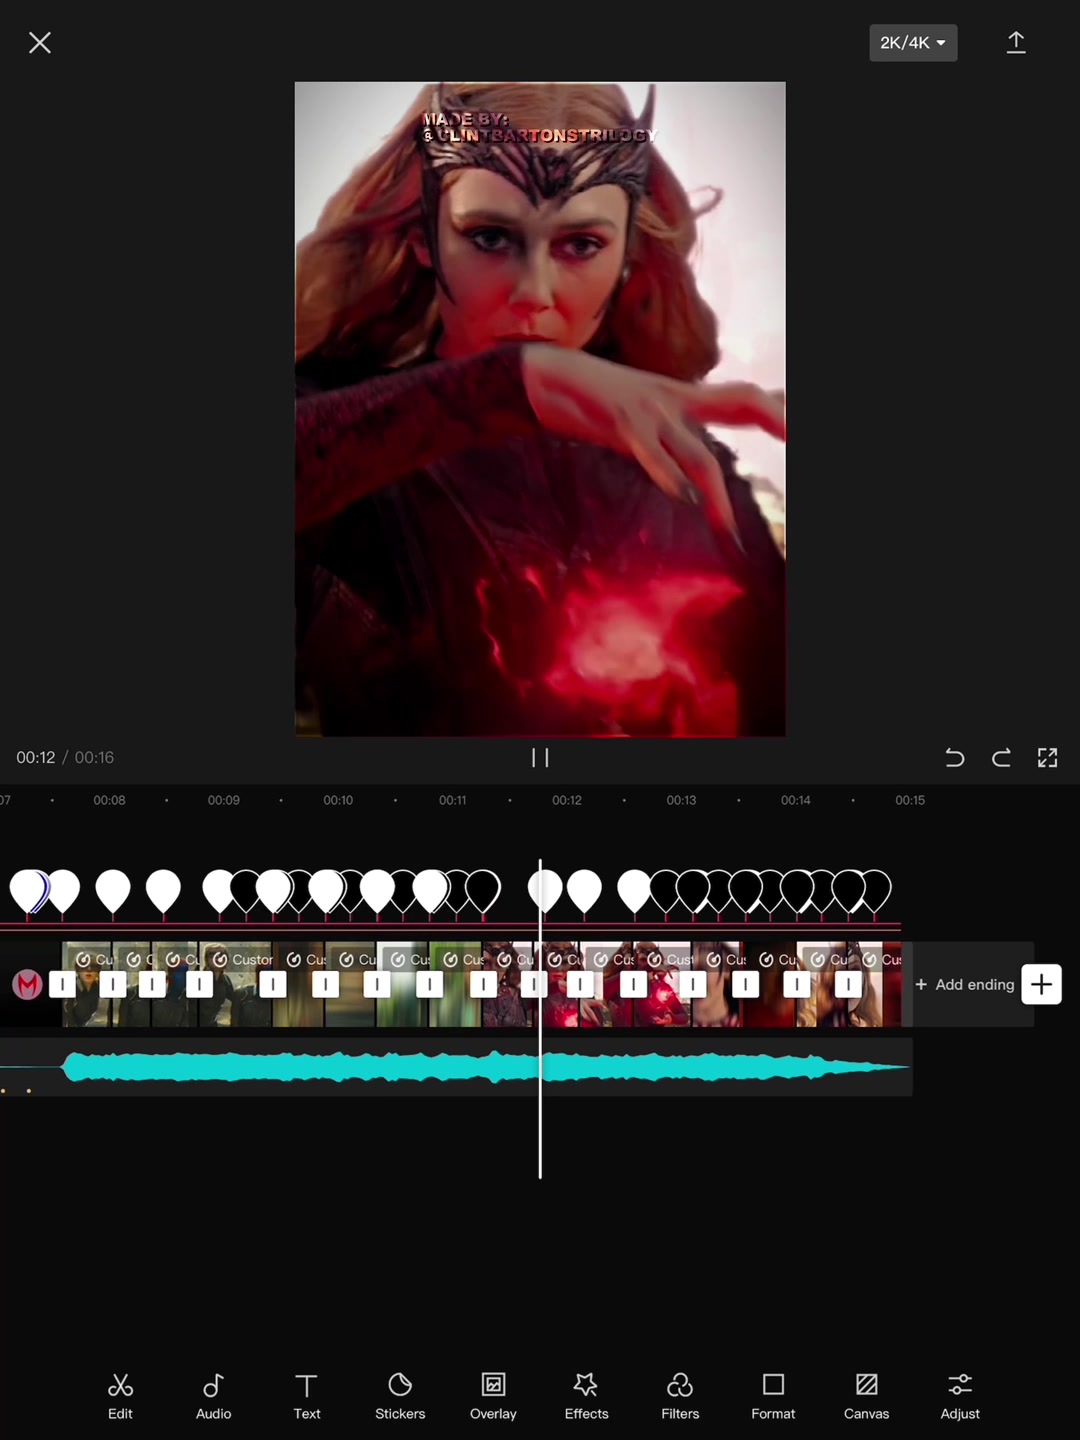Open the Format aspect tool
This screenshot has height=1440, width=1080.
(x=773, y=1396)
